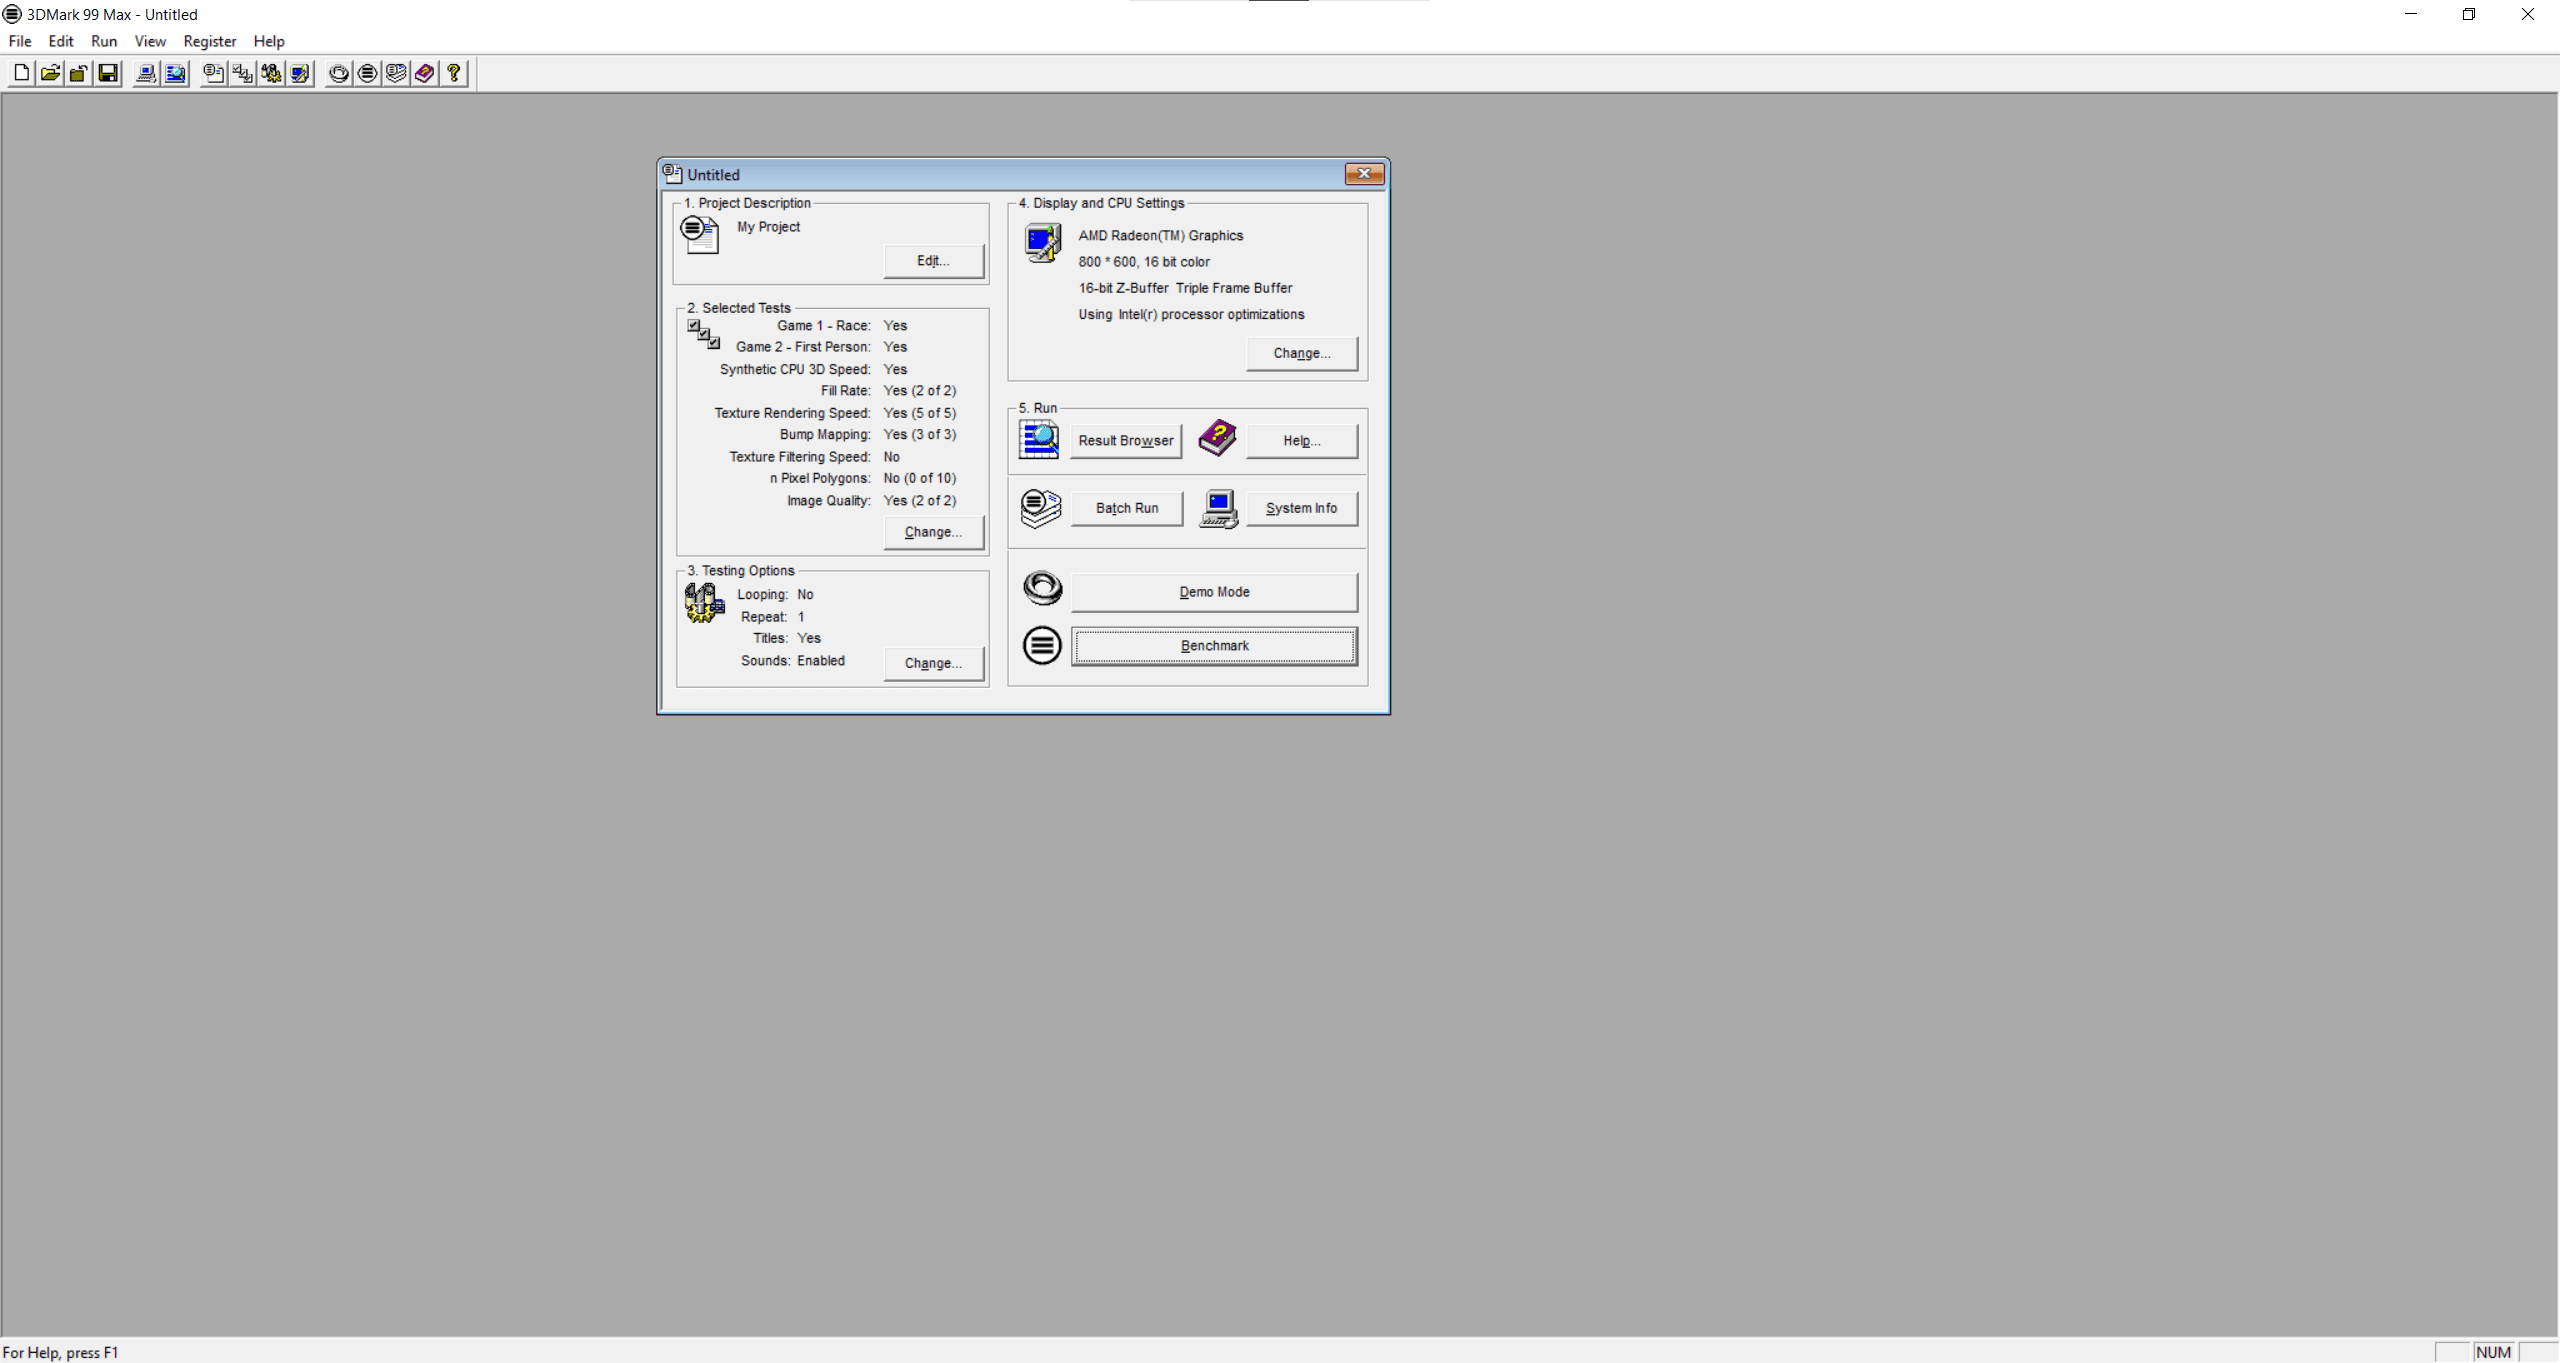Launch Result Browser from toolbar magnifier icon
Image resolution: width=2560 pixels, height=1363 pixels.
pyautogui.click(x=175, y=73)
